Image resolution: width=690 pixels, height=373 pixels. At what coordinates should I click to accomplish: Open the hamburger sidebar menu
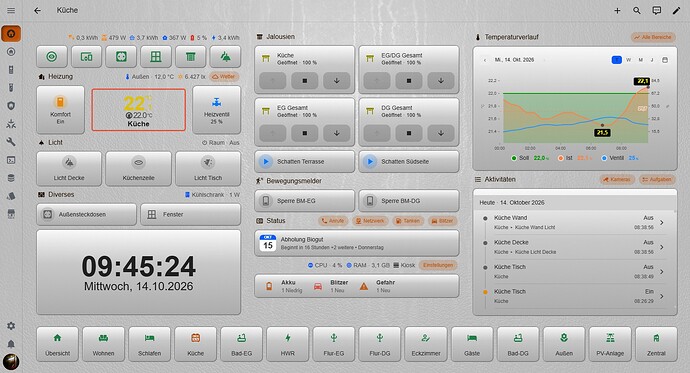[11, 11]
